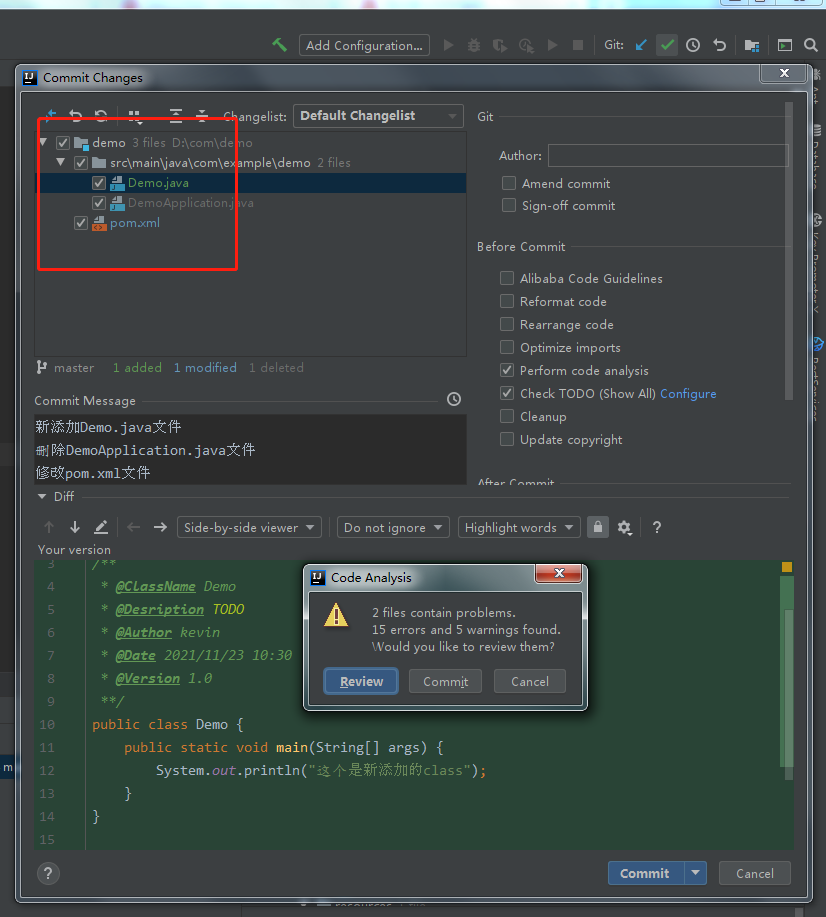Disable Perform code analysis checkbox

tap(507, 370)
